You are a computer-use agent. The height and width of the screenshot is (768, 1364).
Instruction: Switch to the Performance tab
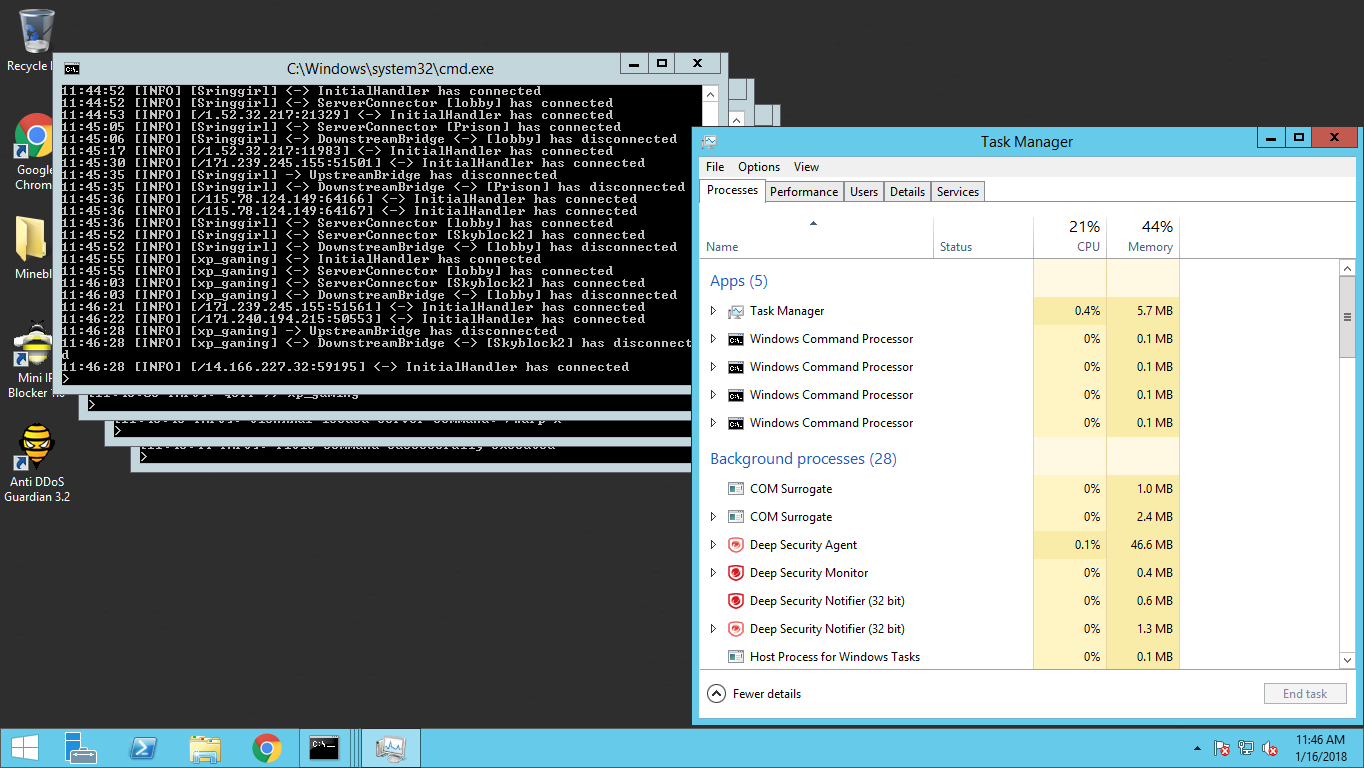pos(803,192)
